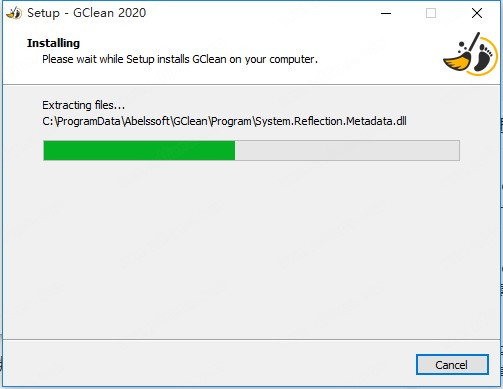Cancel the GClean installation
Viewport: 503px width, 389px height.
pyautogui.click(x=452, y=365)
